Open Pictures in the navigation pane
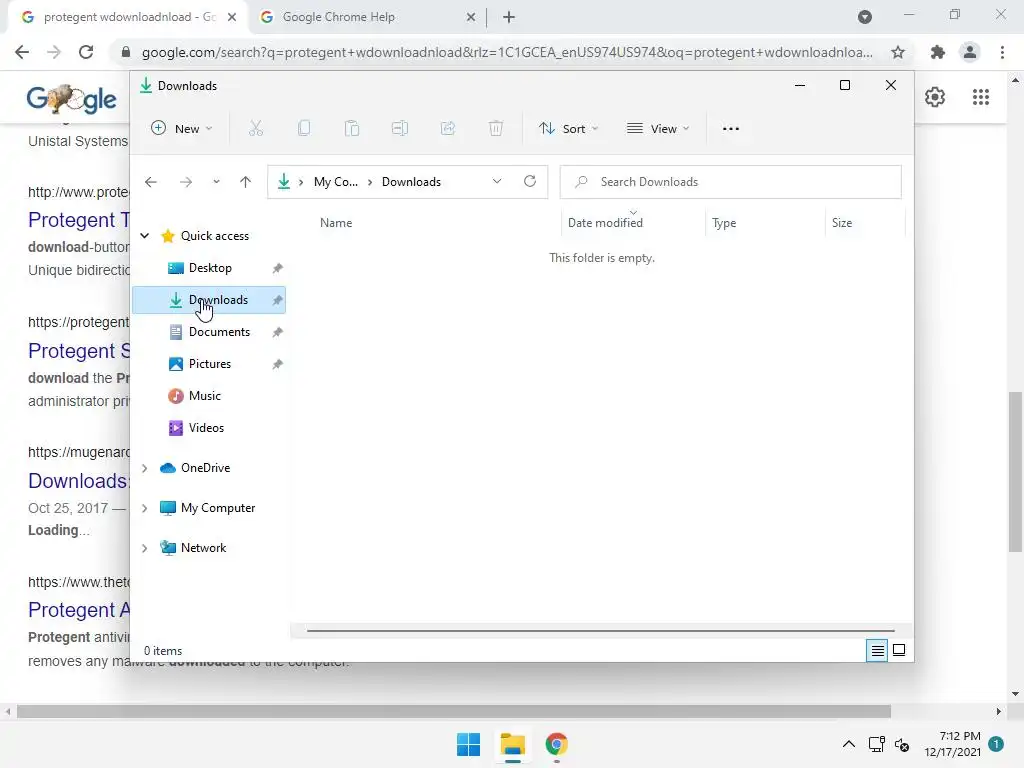The width and height of the screenshot is (1024, 768). [210, 364]
